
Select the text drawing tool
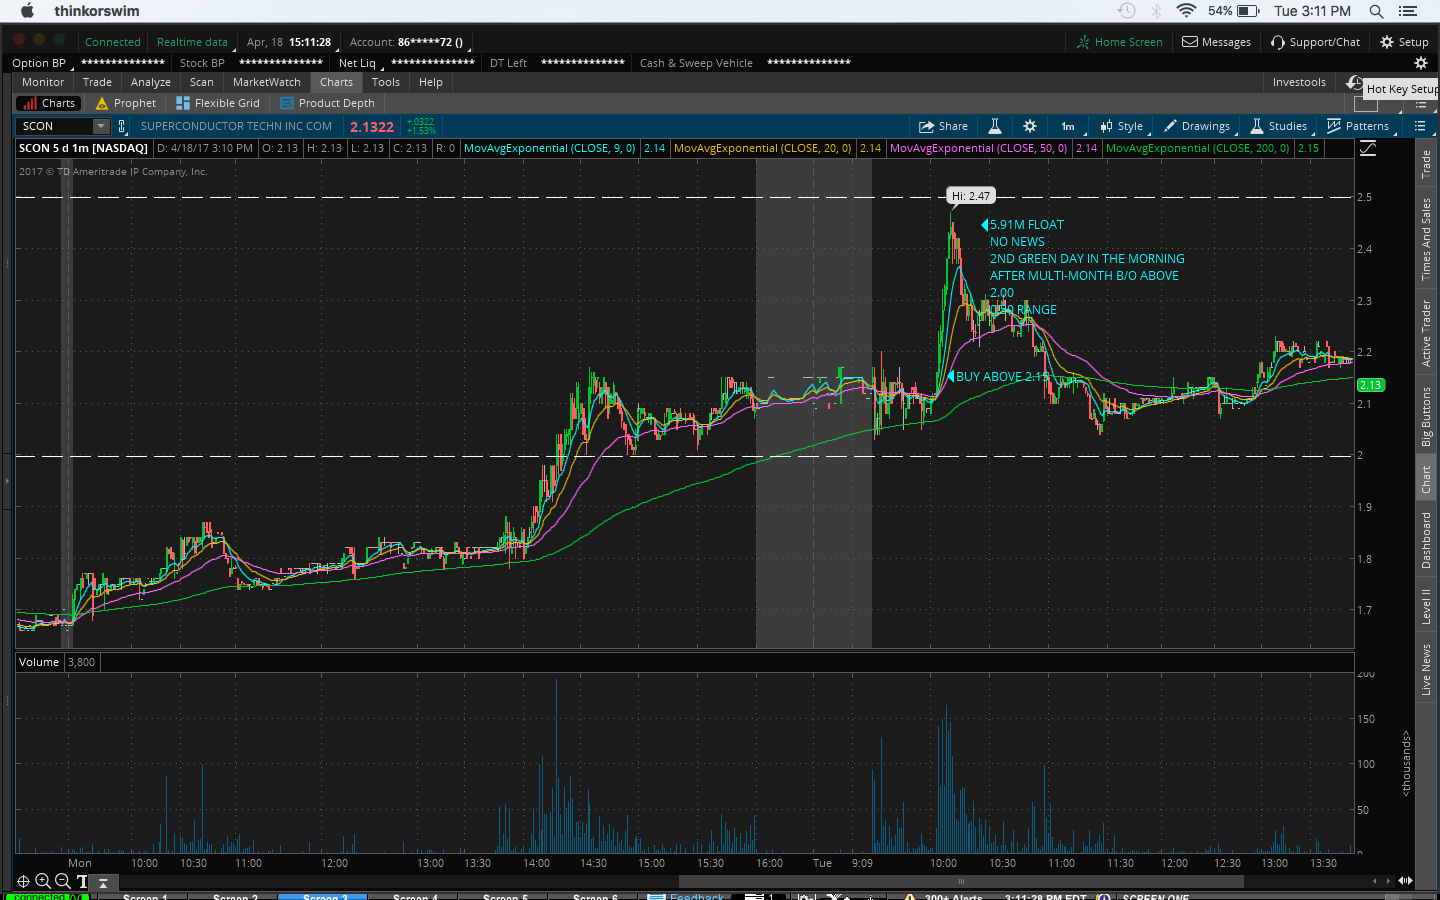82,881
